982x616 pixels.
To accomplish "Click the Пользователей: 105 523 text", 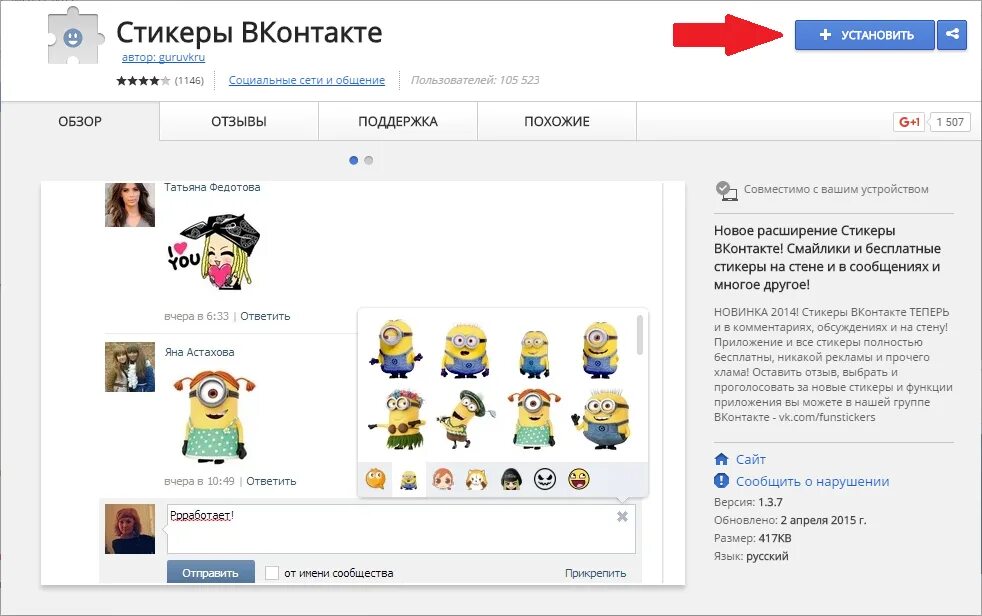I will click(475, 80).
